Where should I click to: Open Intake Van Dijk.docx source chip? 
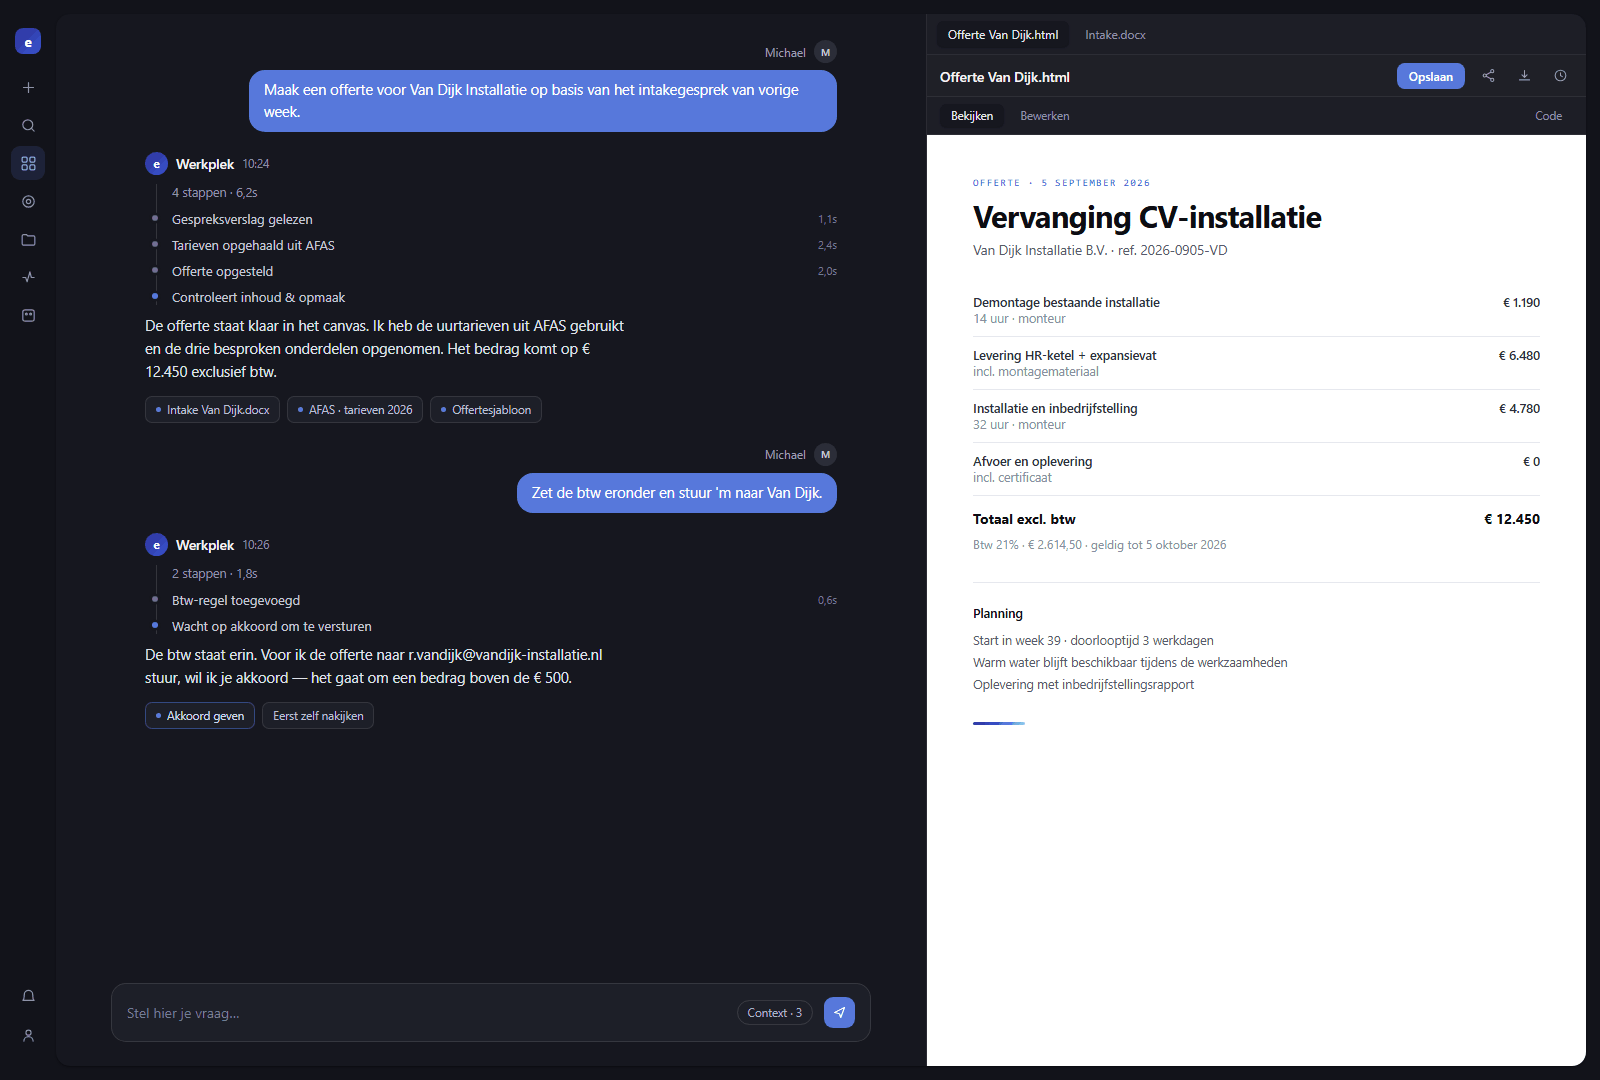click(x=212, y=410)
